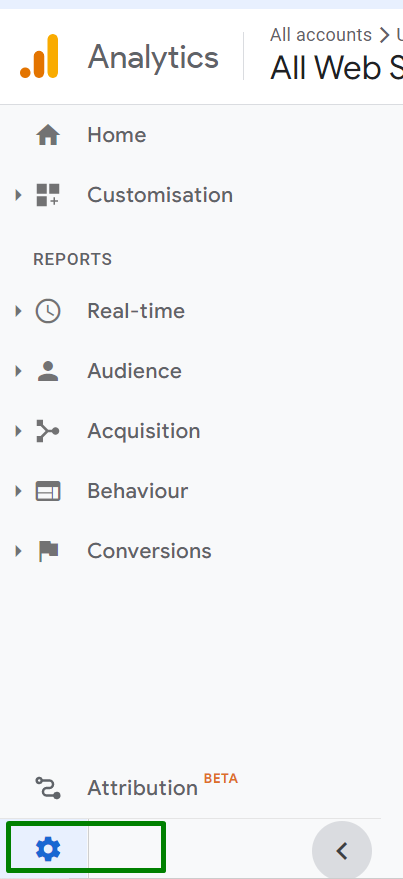Click the REPORTS section heading
The image size is (403, 879).
tap(72, 259)
